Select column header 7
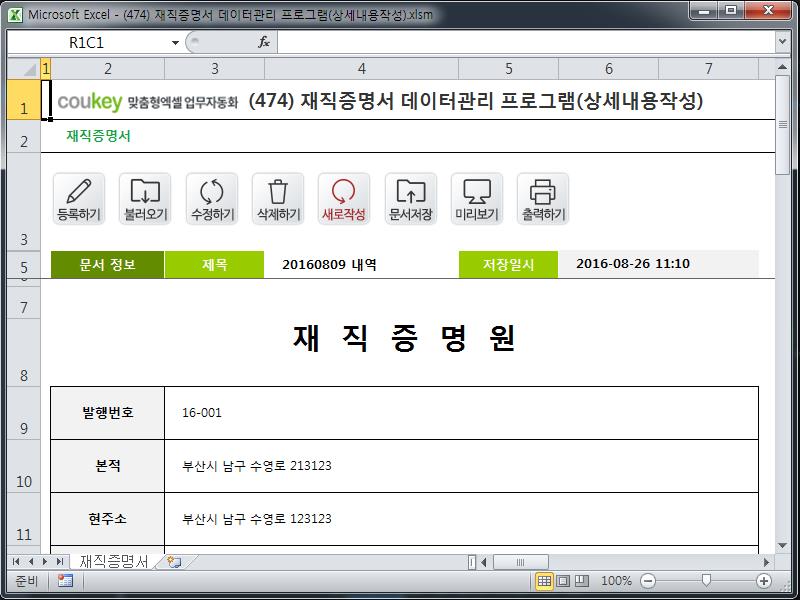800x600 pixels. (709, 68)
